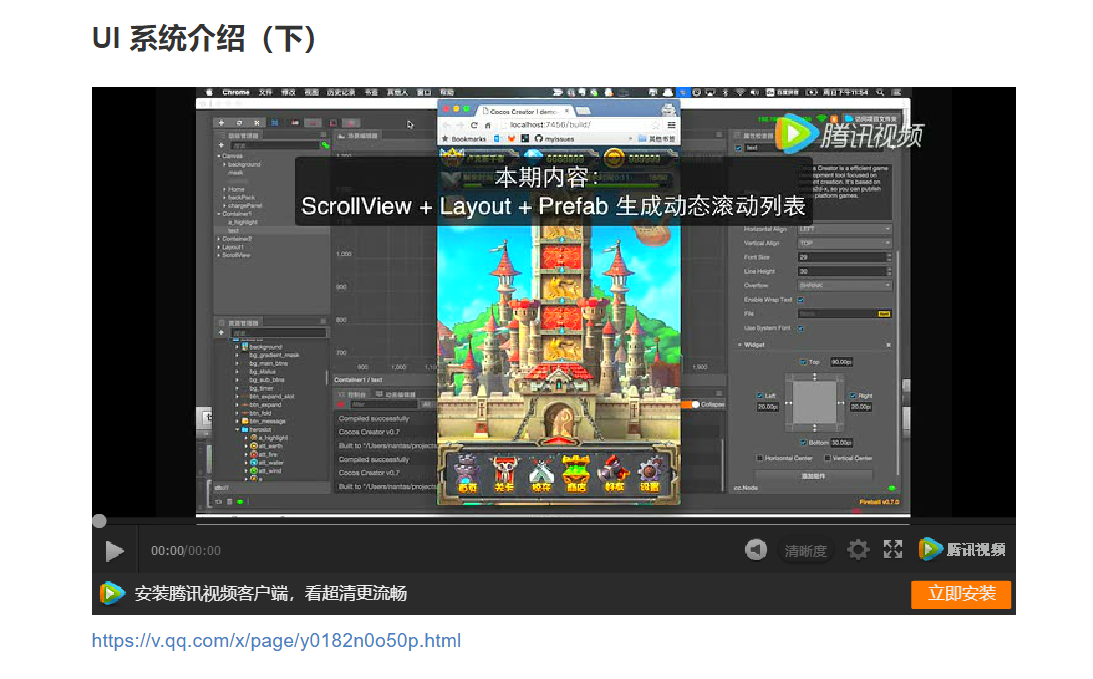
Task: Open the Chrome menu in the macOS menu bar
Action: 236,93
